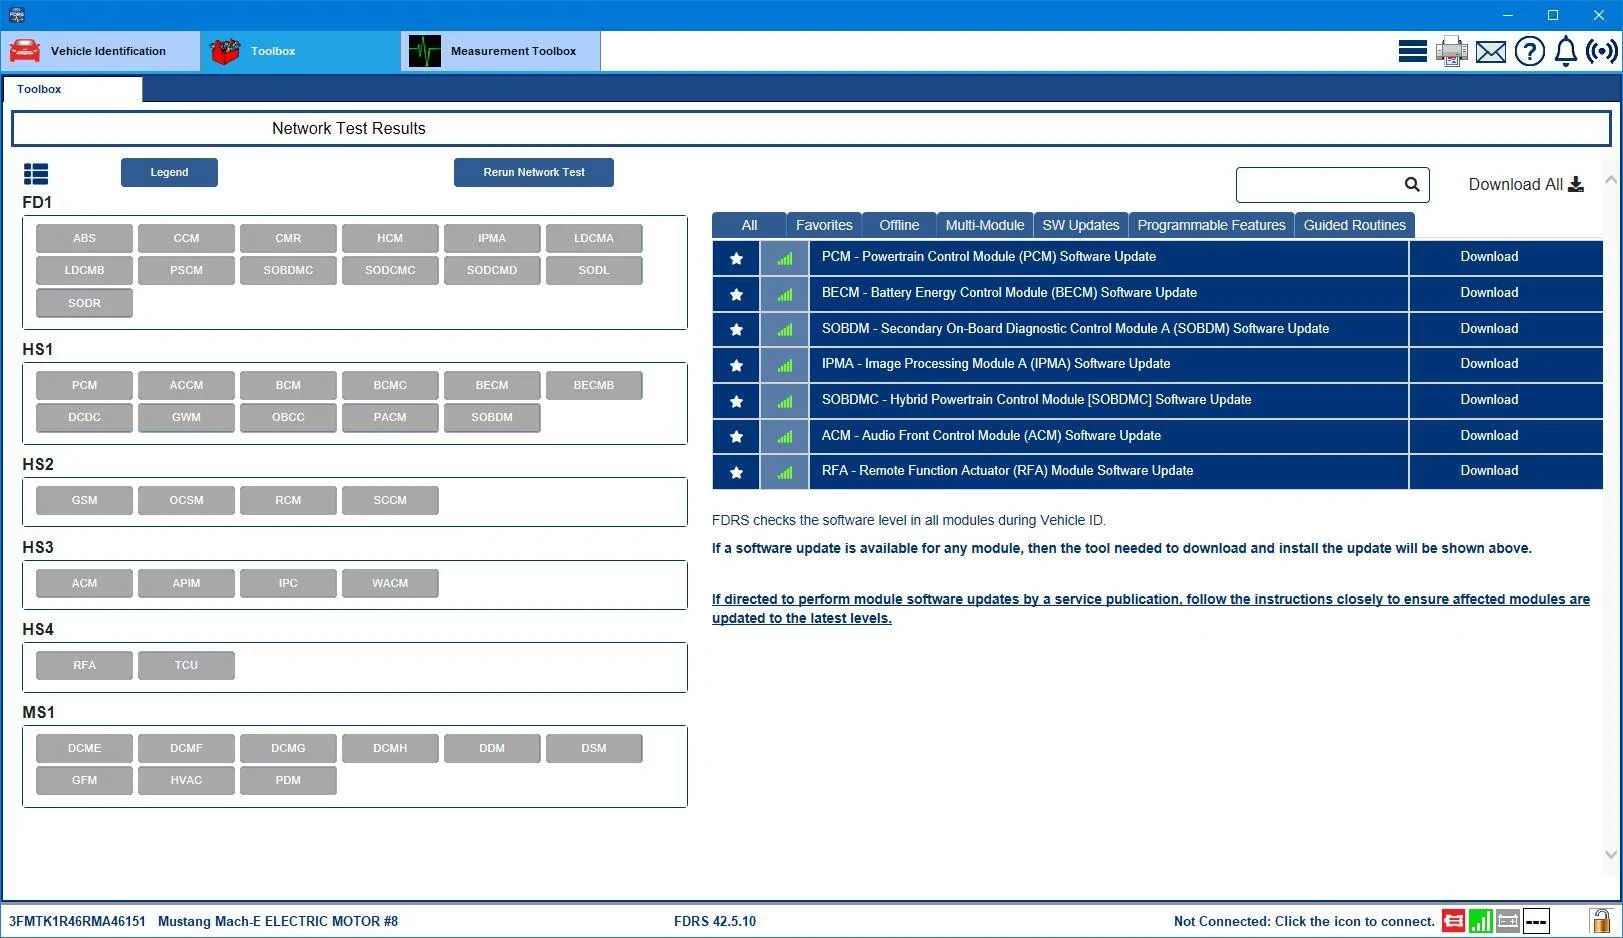Click the envelope mail icon

pos(1490,51)
